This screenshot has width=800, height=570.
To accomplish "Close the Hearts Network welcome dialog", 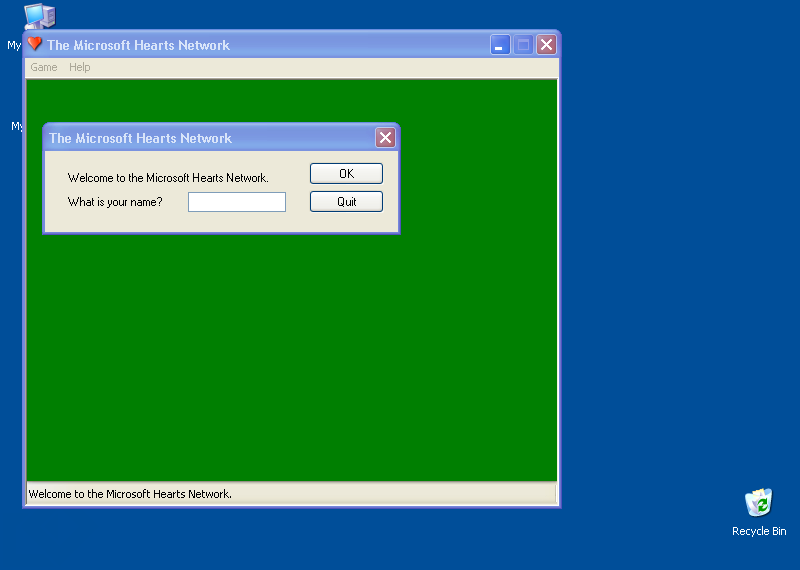I will coord(385,137).
